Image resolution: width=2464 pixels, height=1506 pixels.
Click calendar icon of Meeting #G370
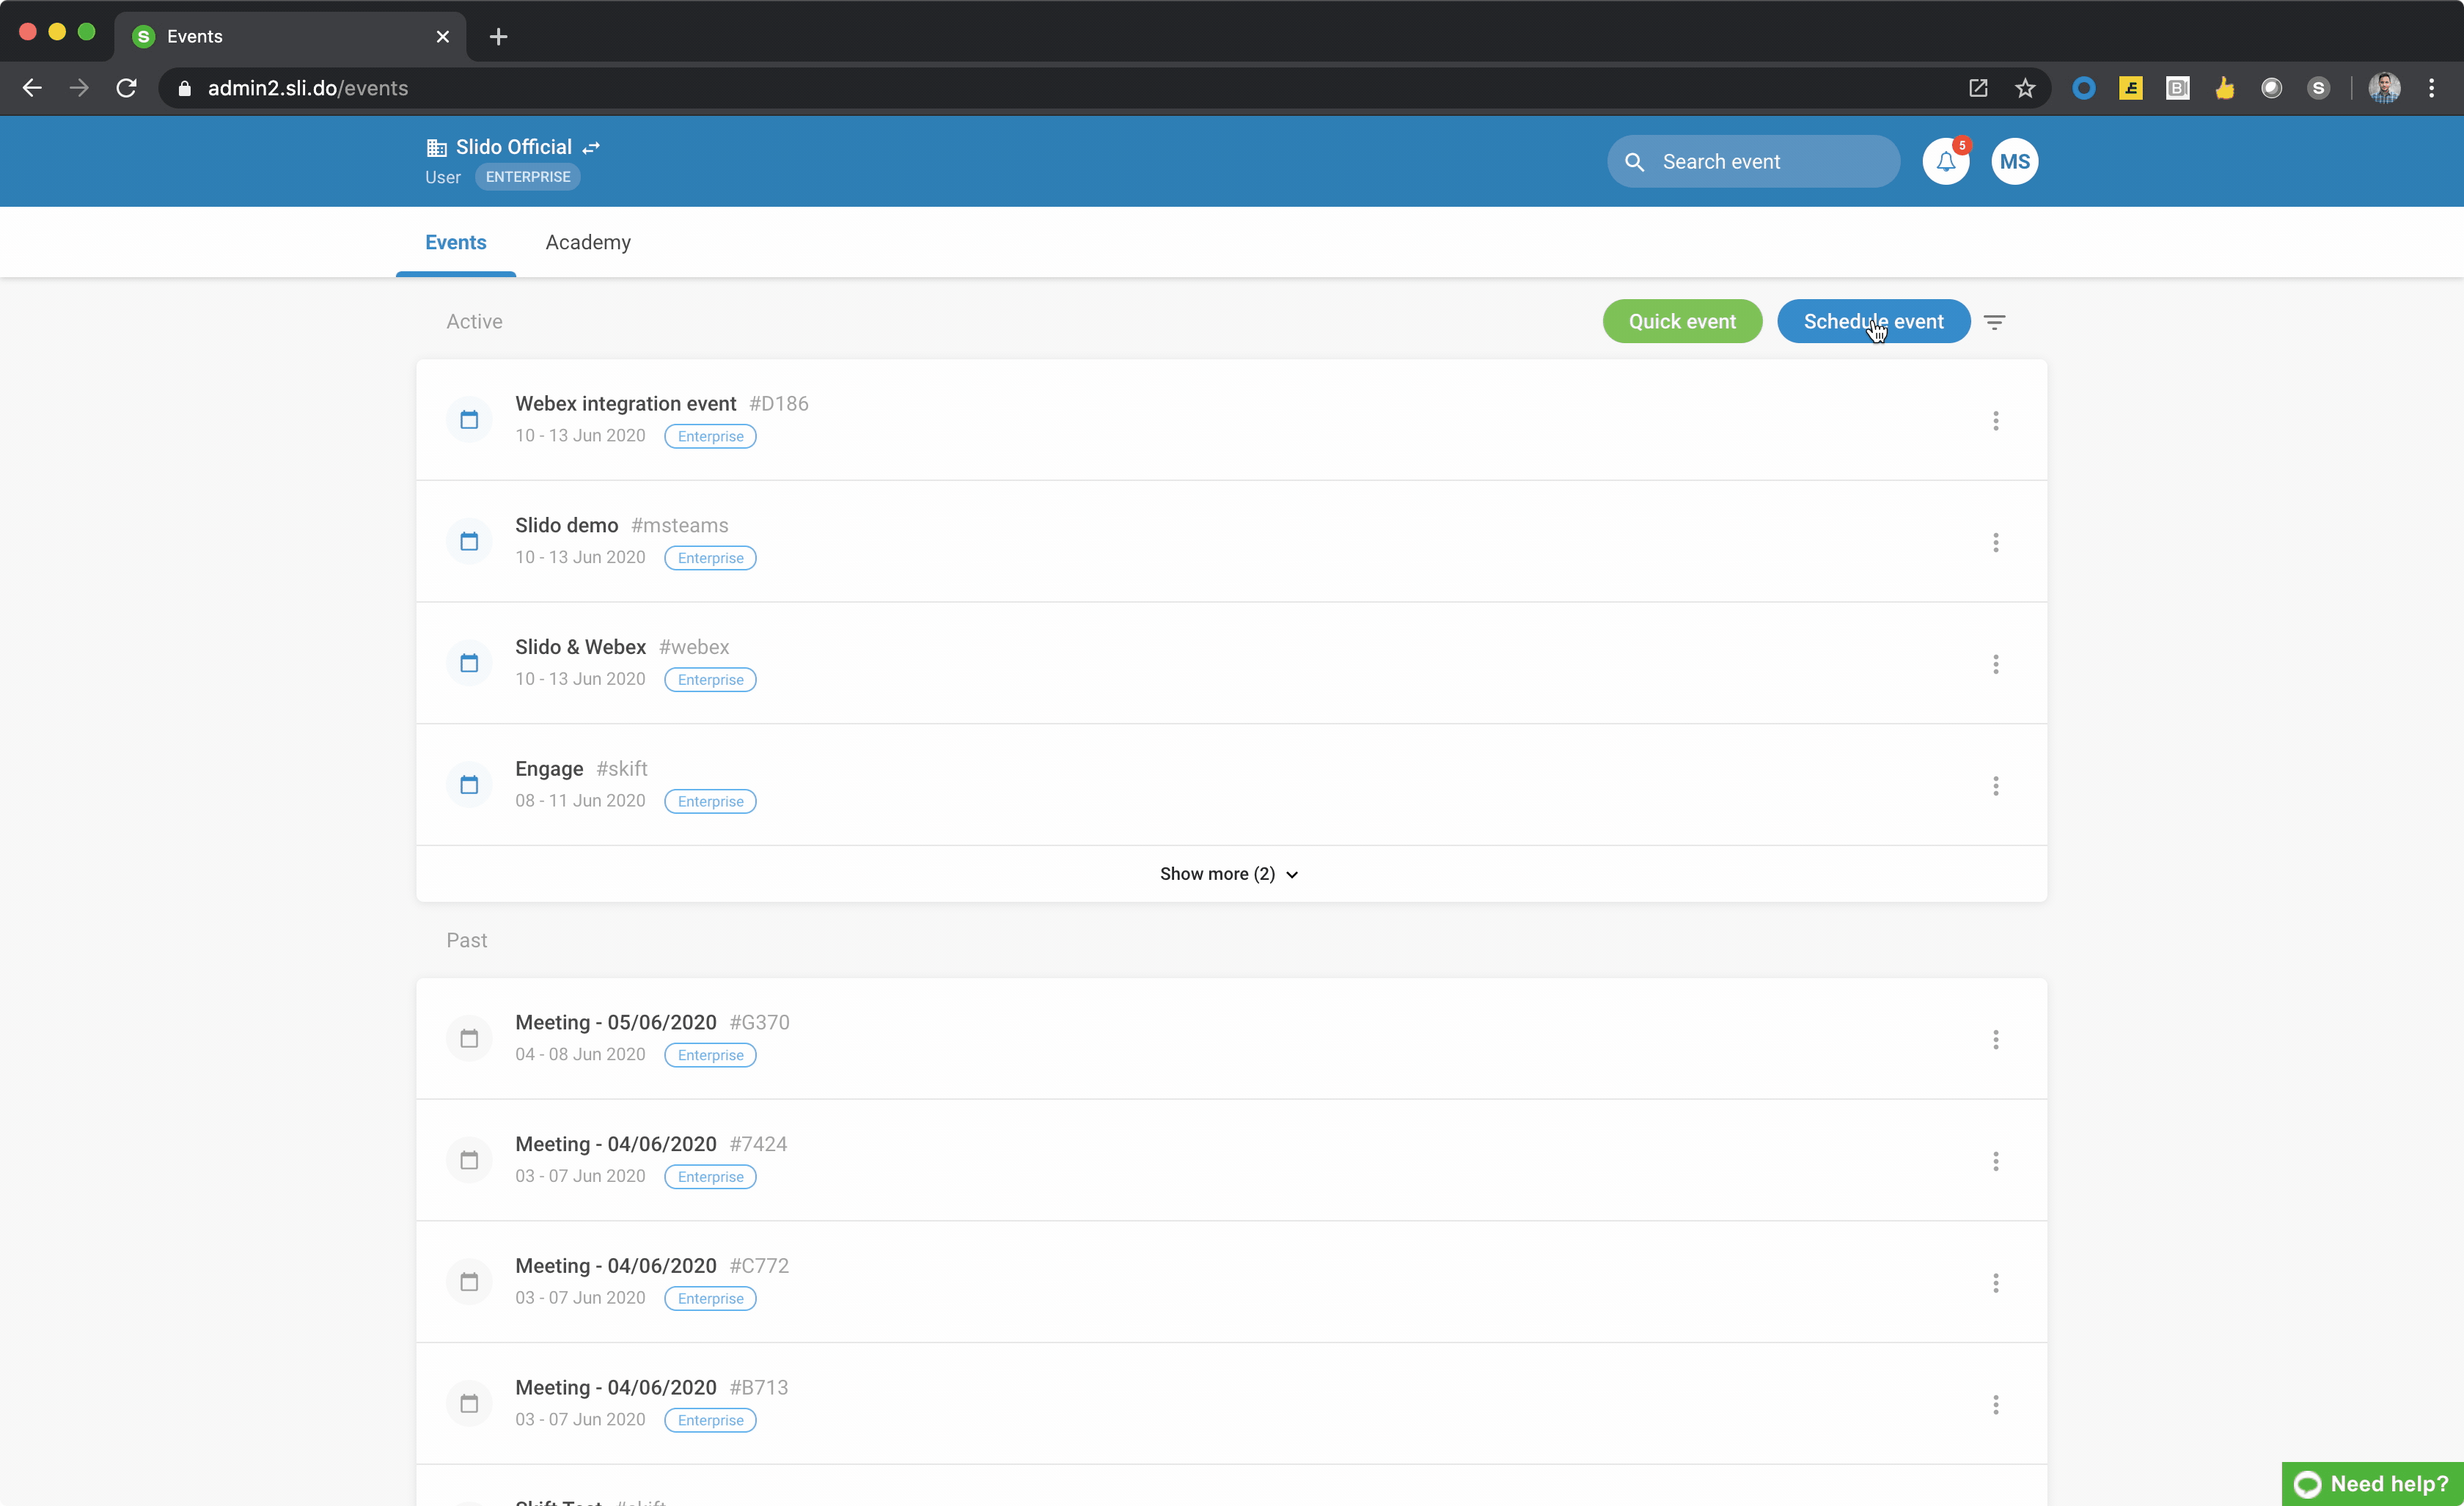(x=469, y=1038)
